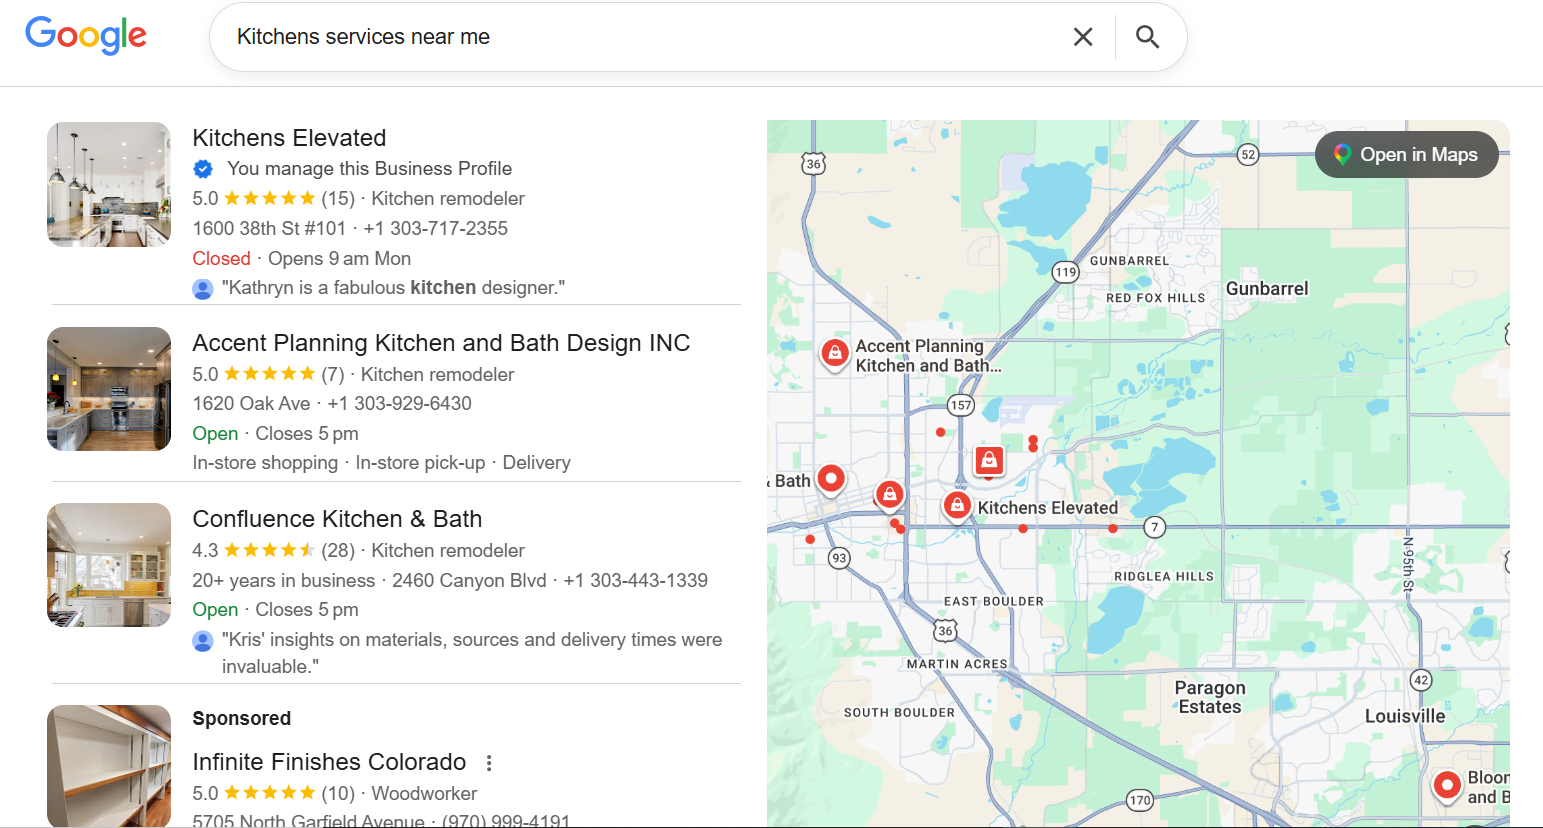The width and height of the screenshot is (1543, 828).
Task: Click the Bath map pin with white dot
Action: pyautogui.click(x=831, y=479)
